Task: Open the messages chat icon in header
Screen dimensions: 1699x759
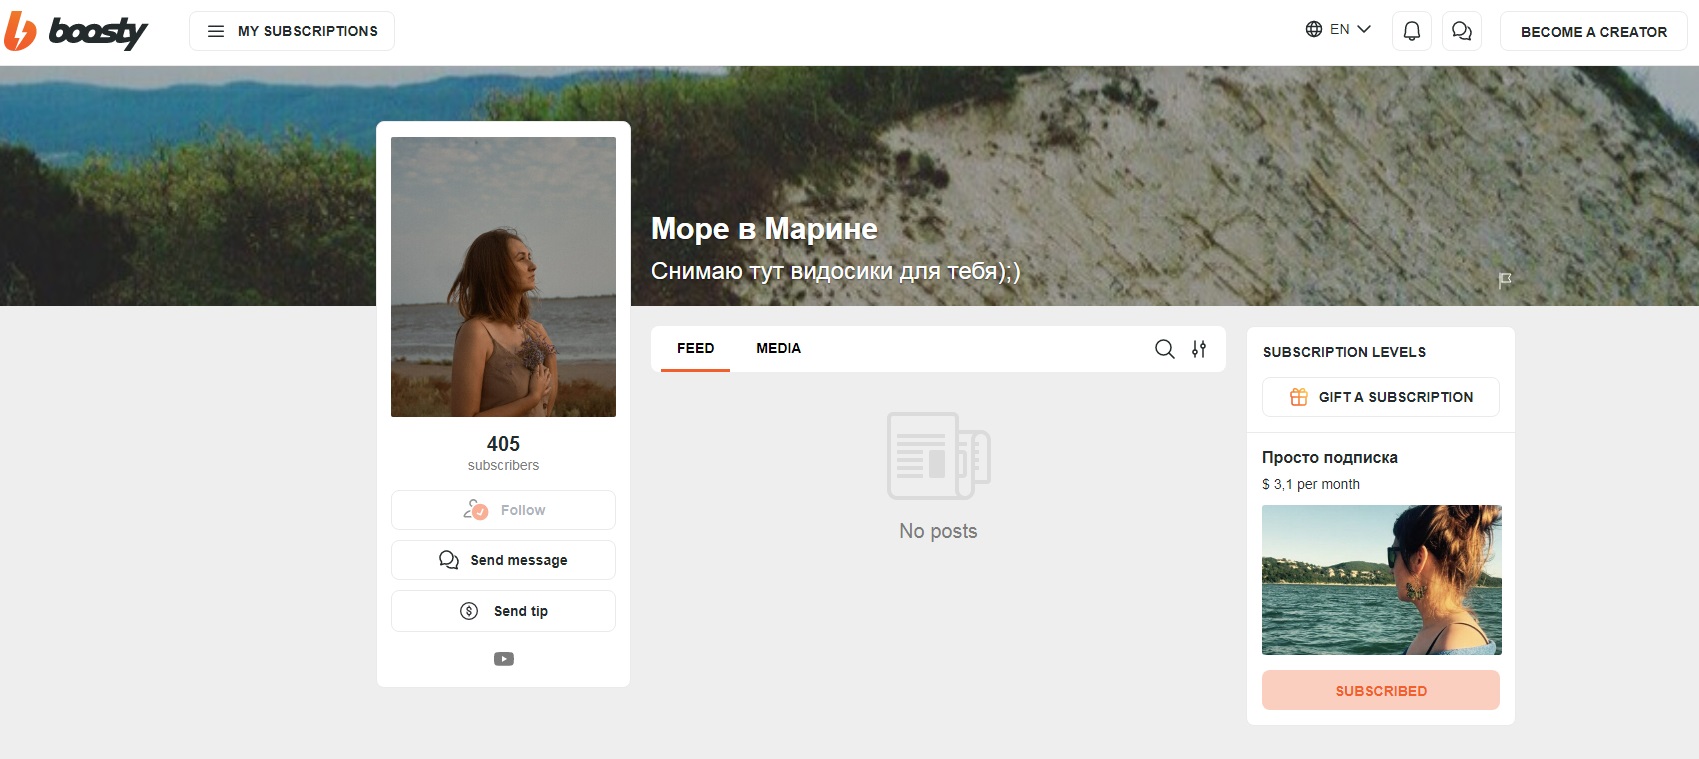Action: coord(1462,31)
